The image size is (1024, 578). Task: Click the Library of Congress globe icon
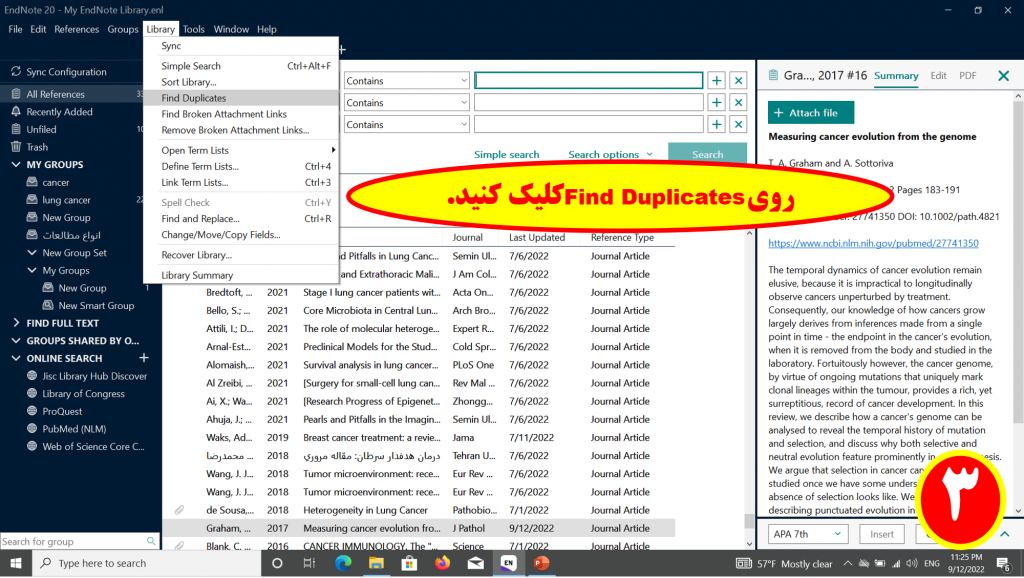pyautogui.click(x=32, y=393)
